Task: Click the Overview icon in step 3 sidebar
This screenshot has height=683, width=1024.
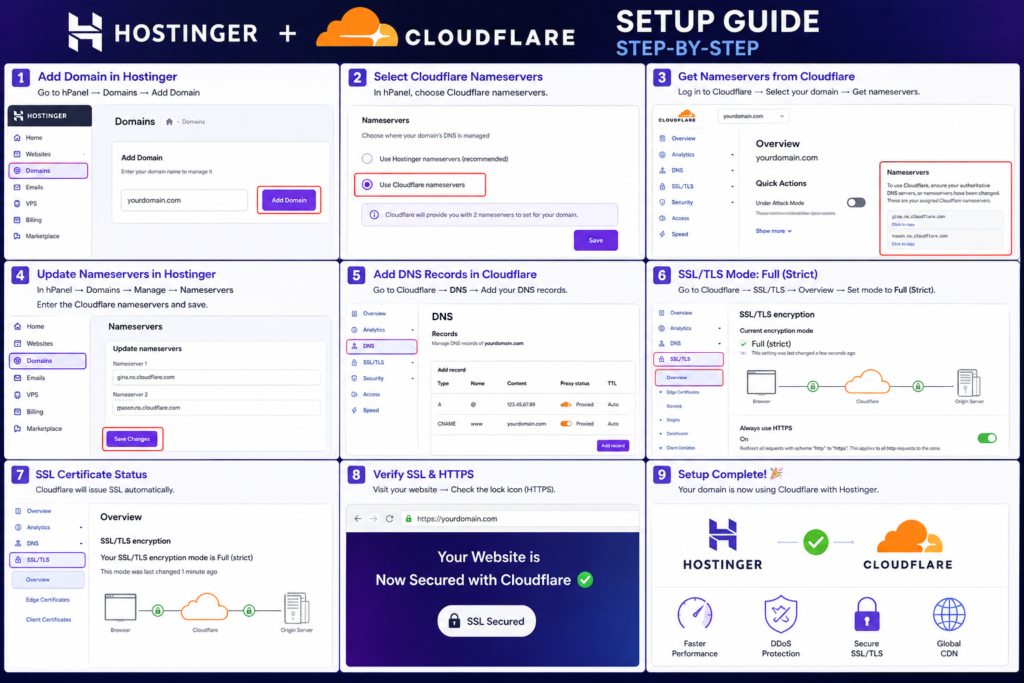Action: tap(662, 138)
